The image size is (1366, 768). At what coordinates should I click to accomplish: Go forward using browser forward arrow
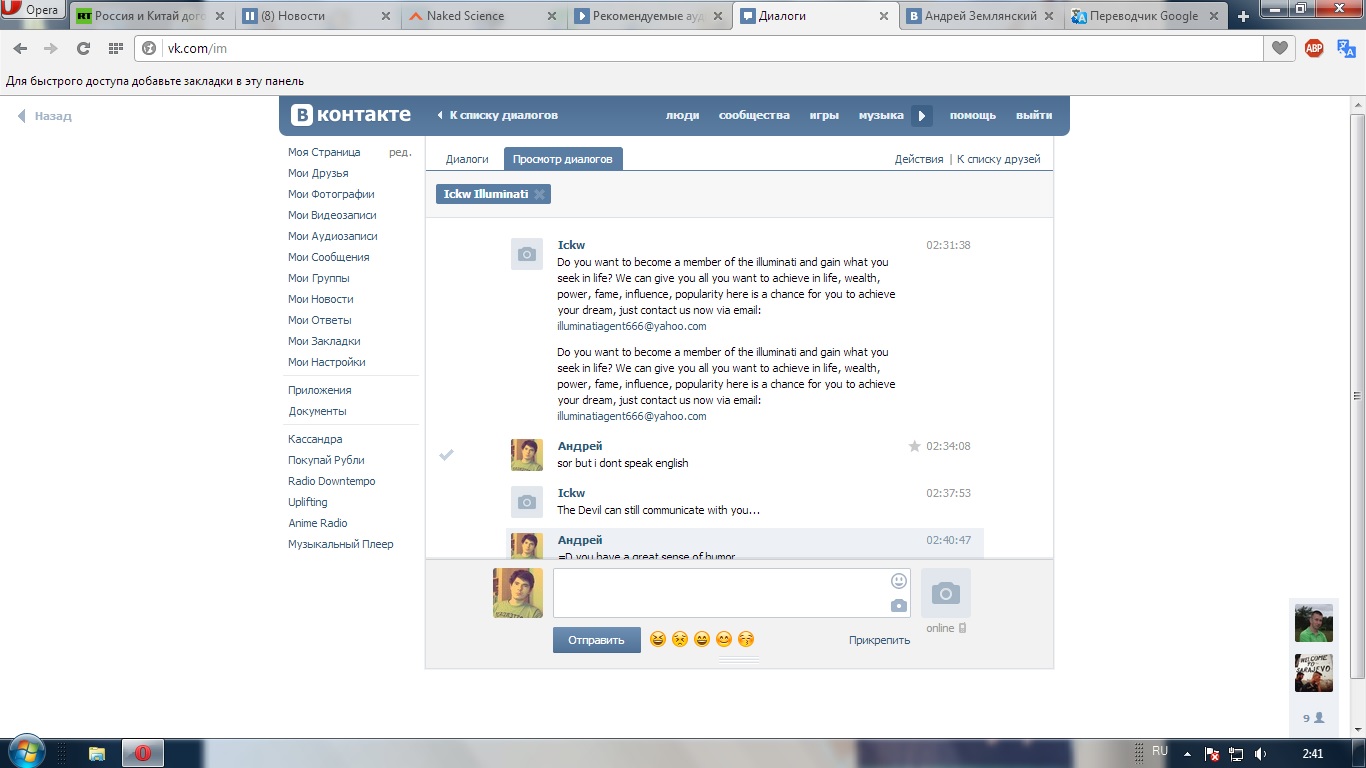pyautogui.click(x=50, y=48)
